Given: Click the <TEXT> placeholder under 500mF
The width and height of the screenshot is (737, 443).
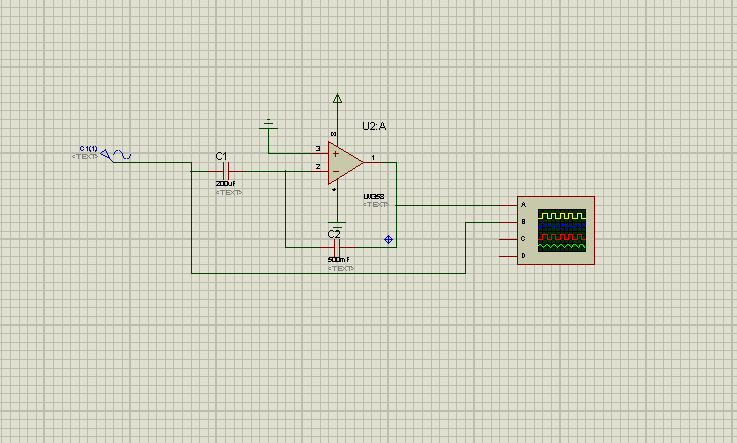Looking at the screenshot, I should click(x=341, y=269).
